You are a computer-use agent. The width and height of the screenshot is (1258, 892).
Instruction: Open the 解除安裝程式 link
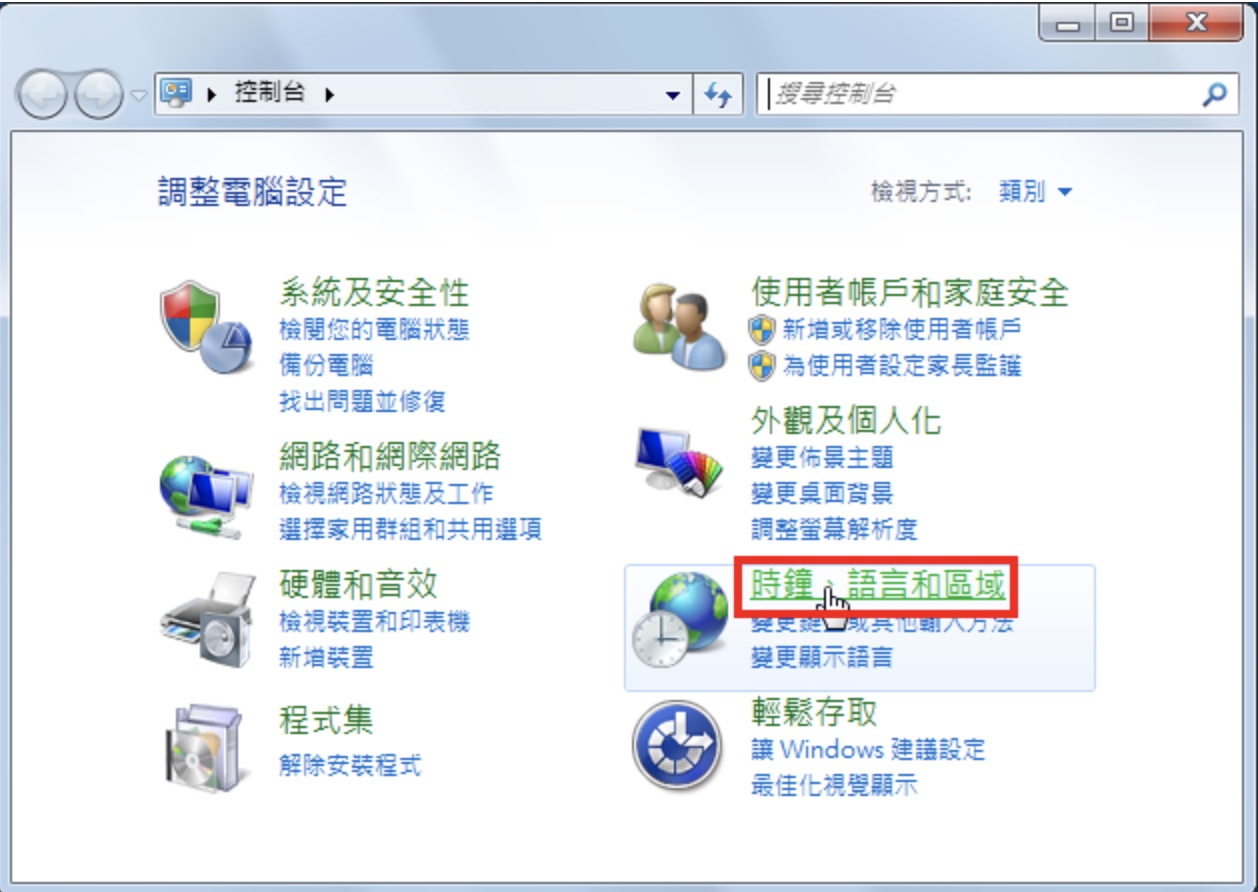350,765
